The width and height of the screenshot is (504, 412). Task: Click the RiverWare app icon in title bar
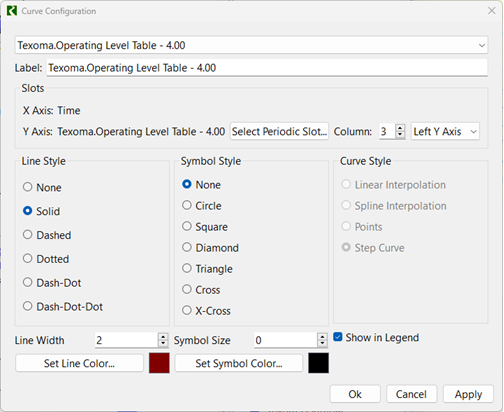pos(12,11)
